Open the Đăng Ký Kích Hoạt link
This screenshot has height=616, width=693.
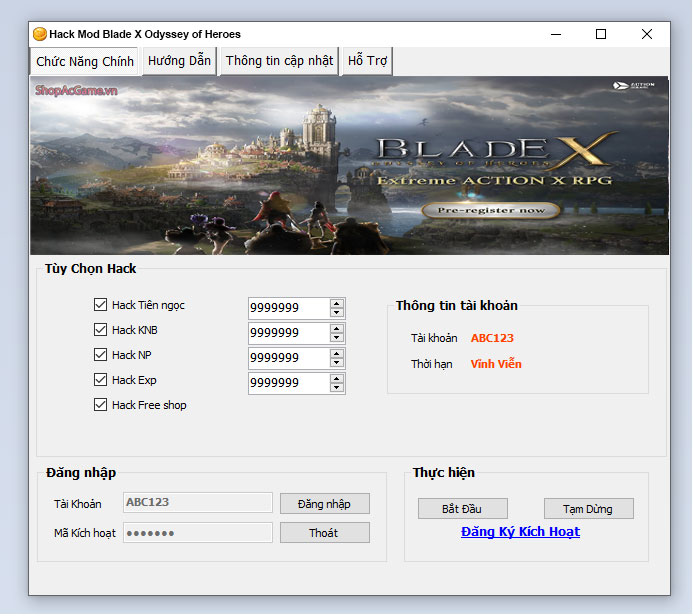click(x=520, y=532)
